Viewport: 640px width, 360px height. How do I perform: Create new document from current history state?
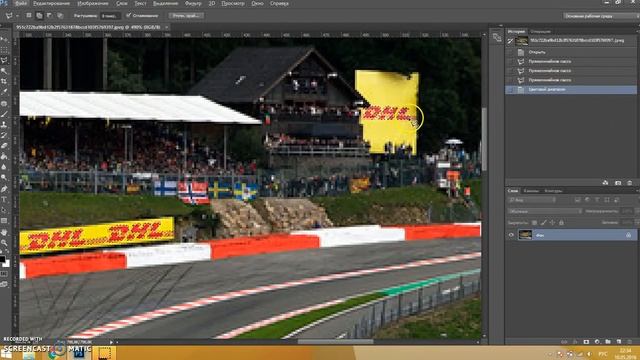tap(605, 183)
